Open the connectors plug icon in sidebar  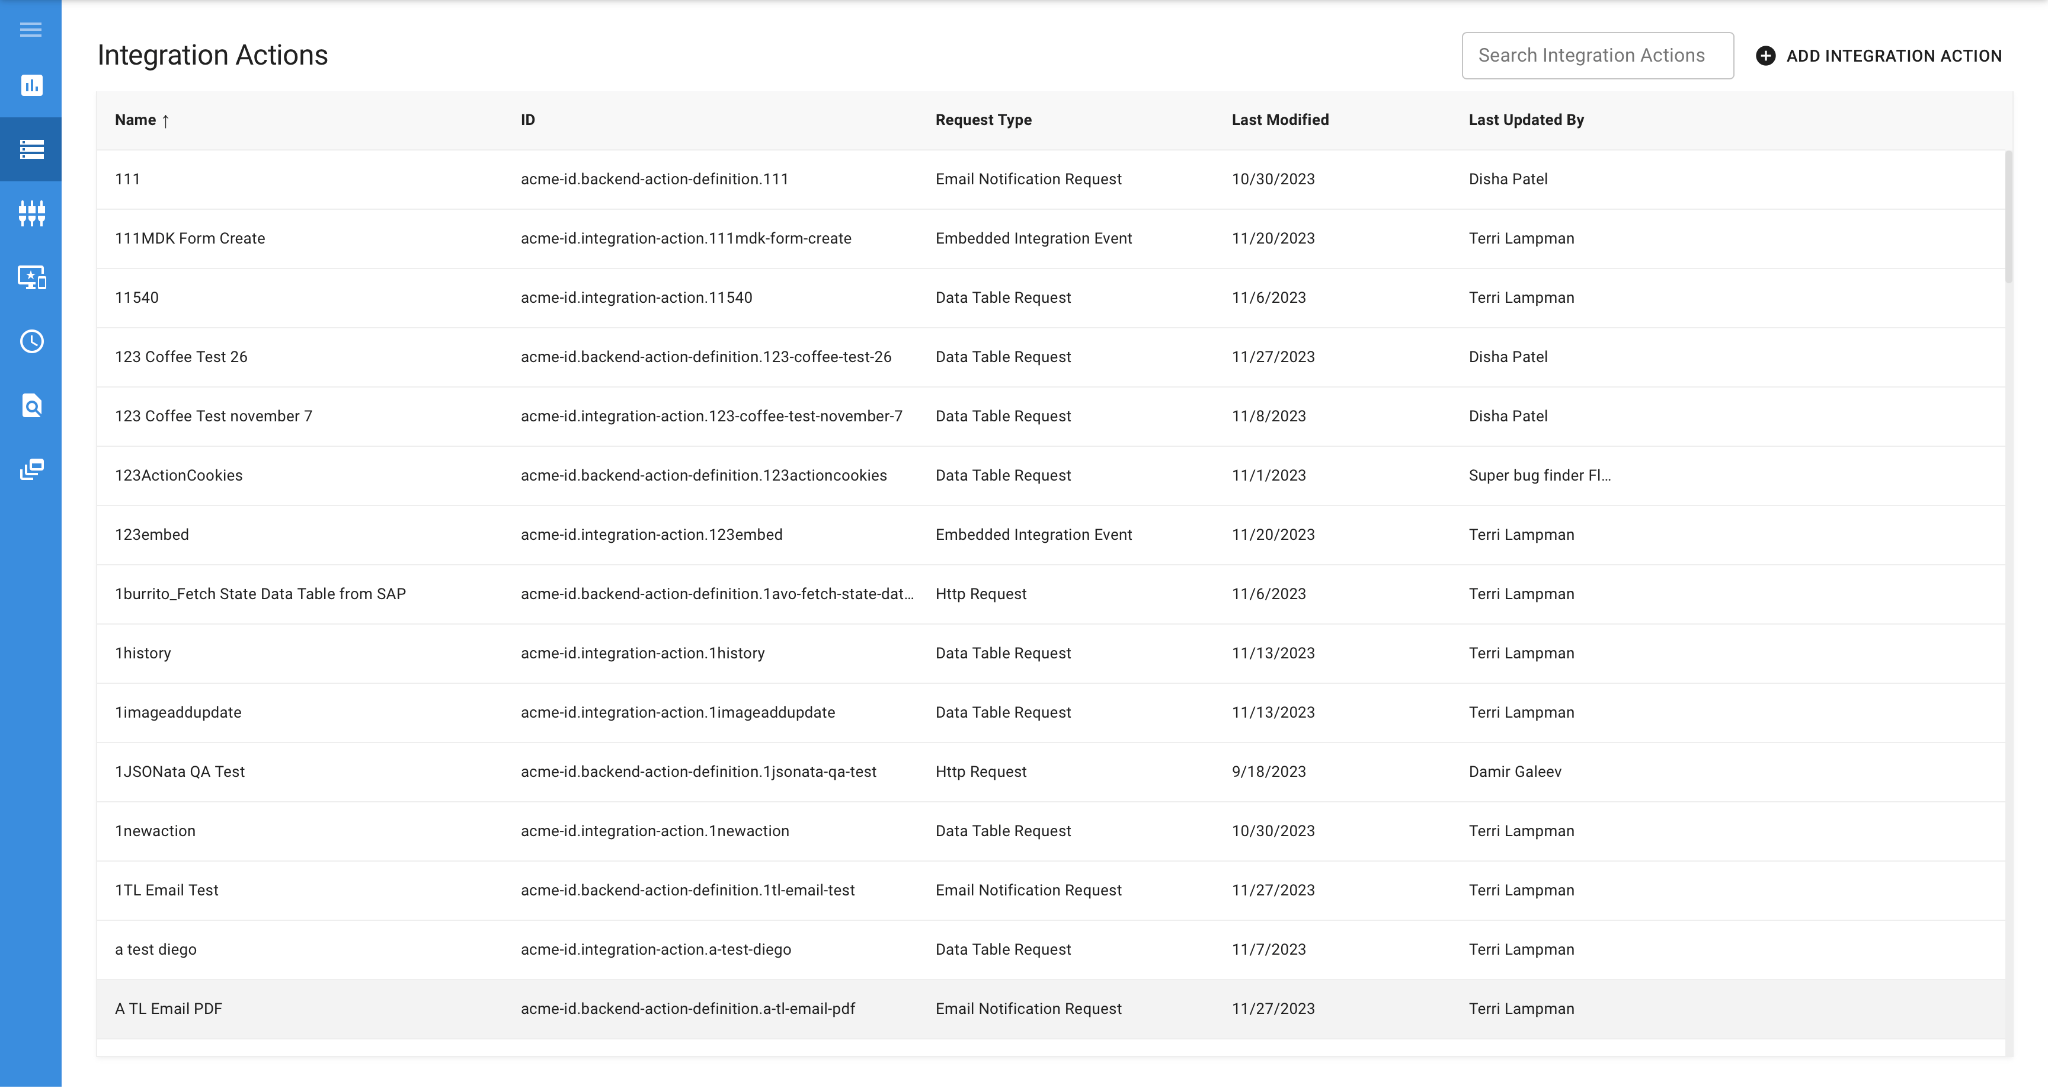tap(31, 213)
